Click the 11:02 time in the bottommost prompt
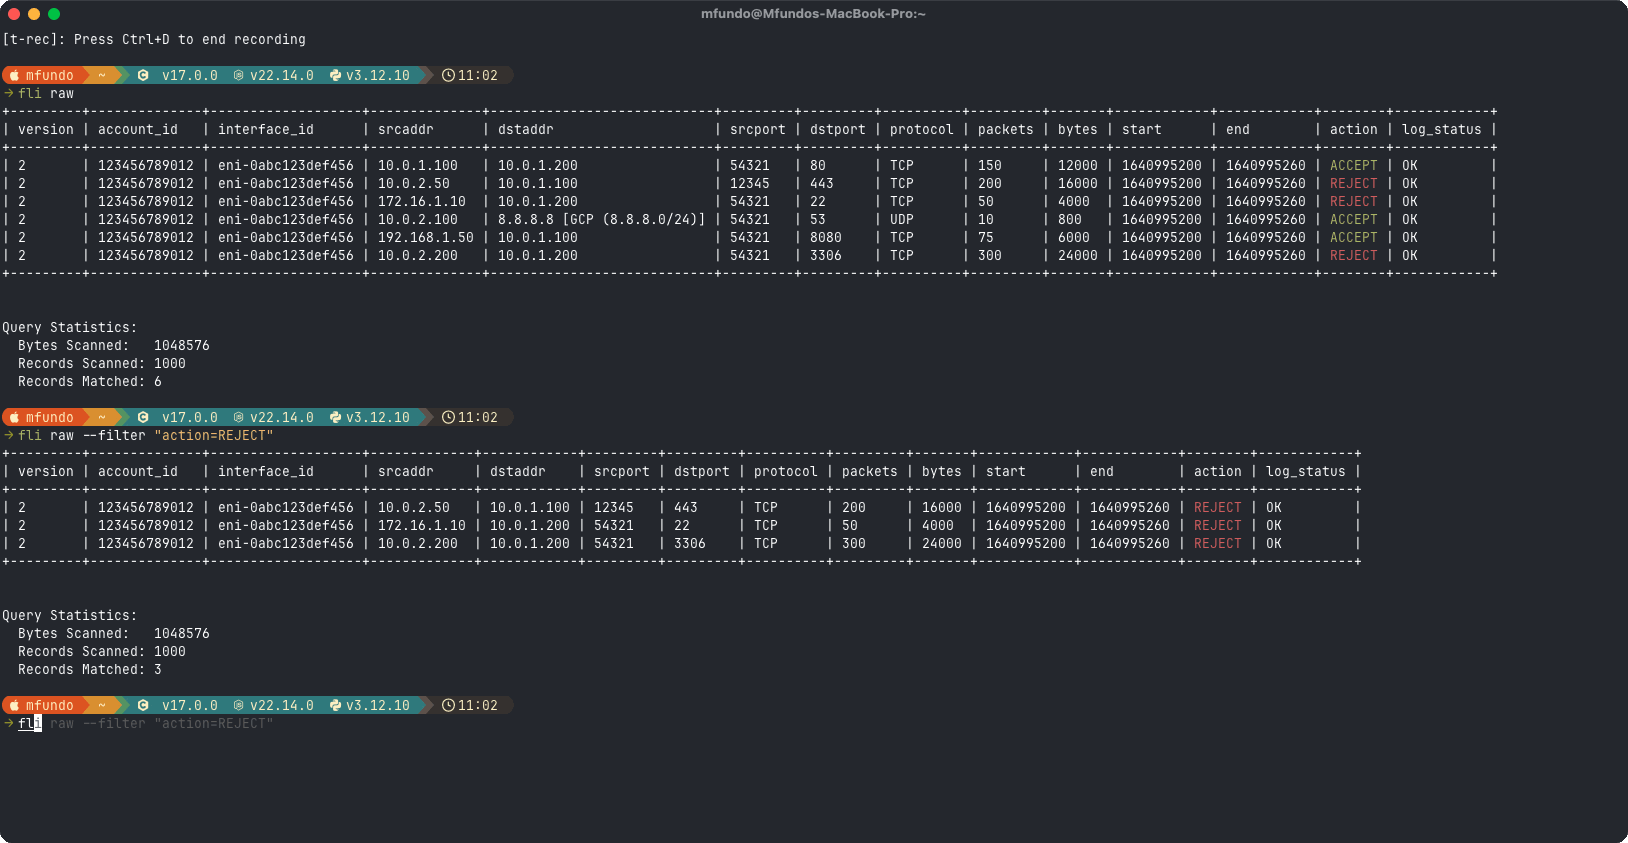 pos(478,705)
